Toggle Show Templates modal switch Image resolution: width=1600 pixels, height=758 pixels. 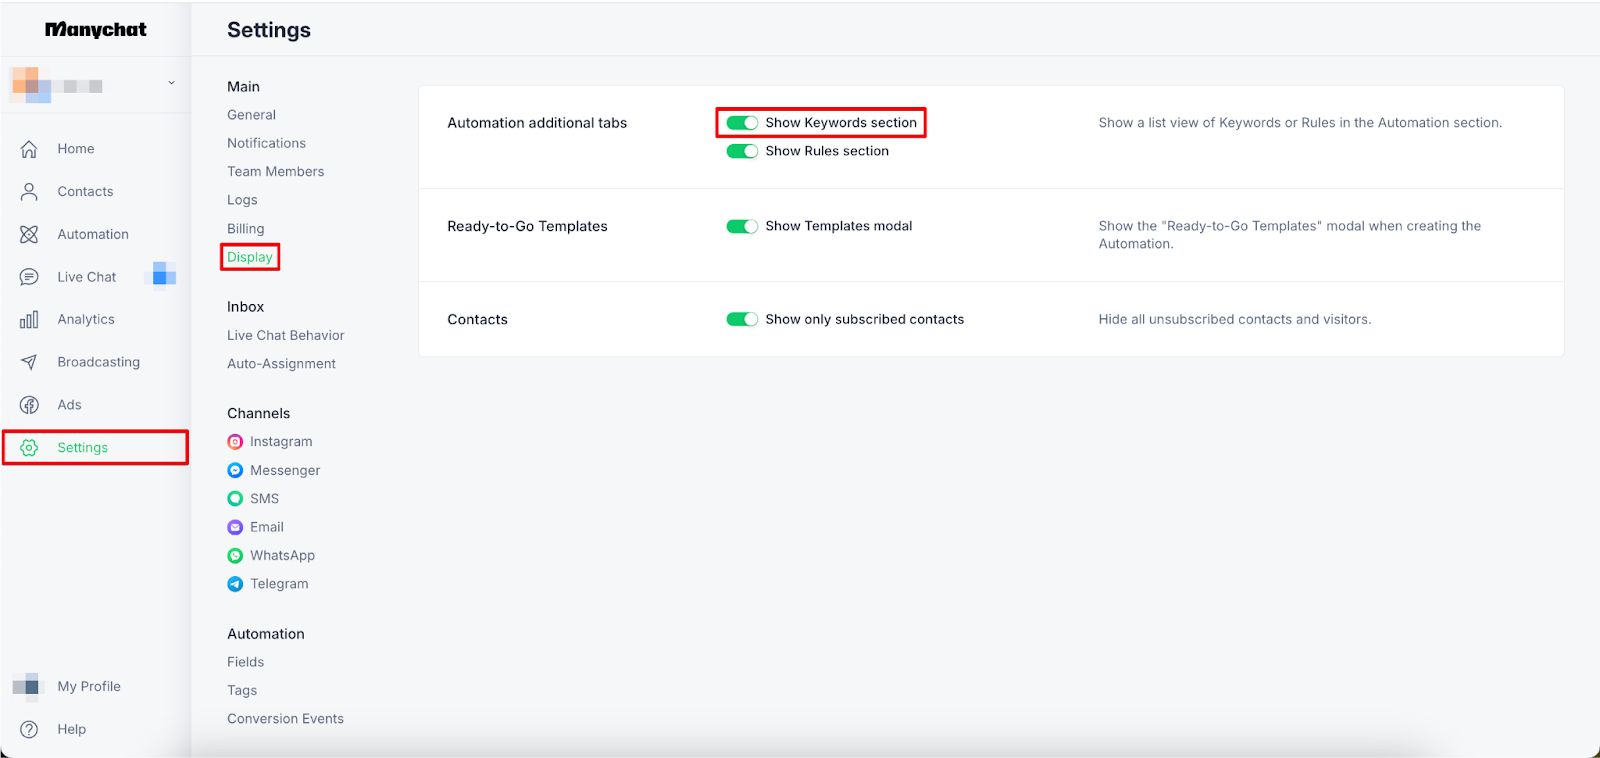tap(742, 226)
